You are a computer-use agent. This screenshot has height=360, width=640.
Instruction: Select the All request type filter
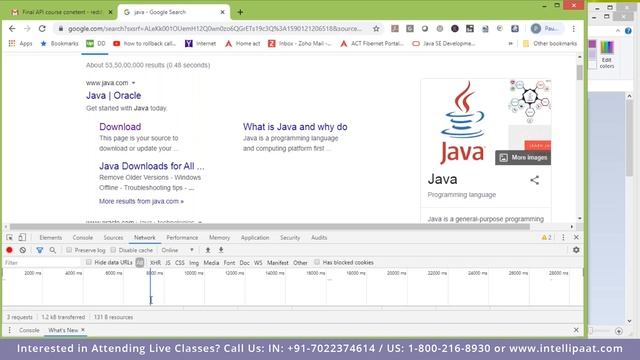tap(140, 262)
